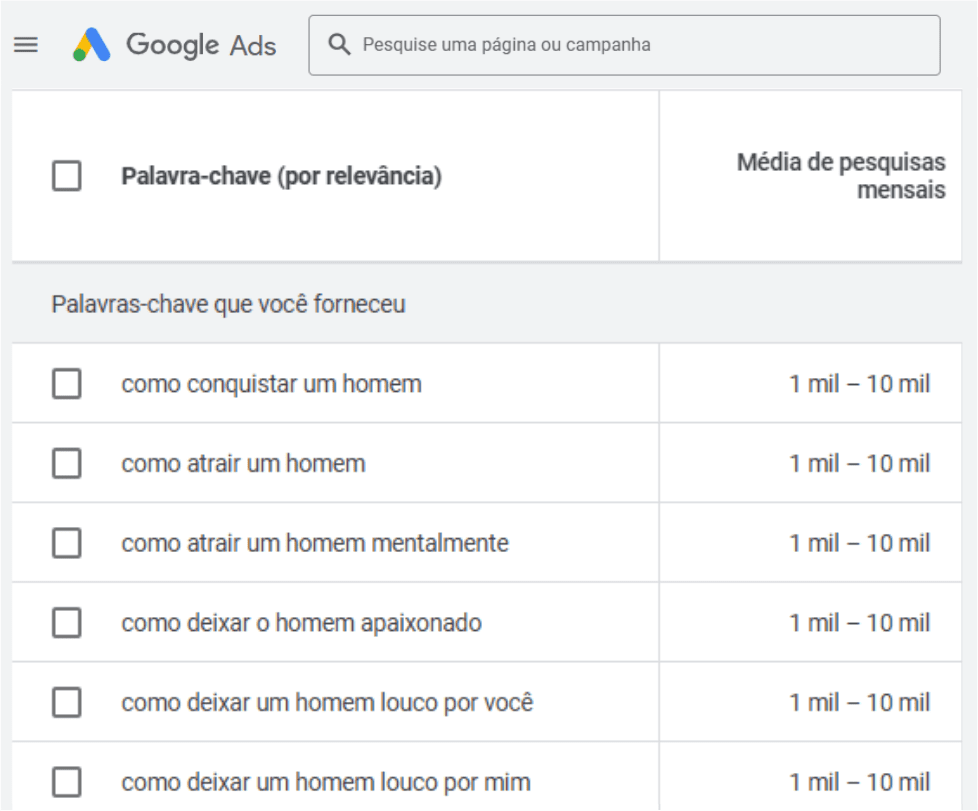Sort by 'Média de pesquisas mensais' column

(841, 176)
